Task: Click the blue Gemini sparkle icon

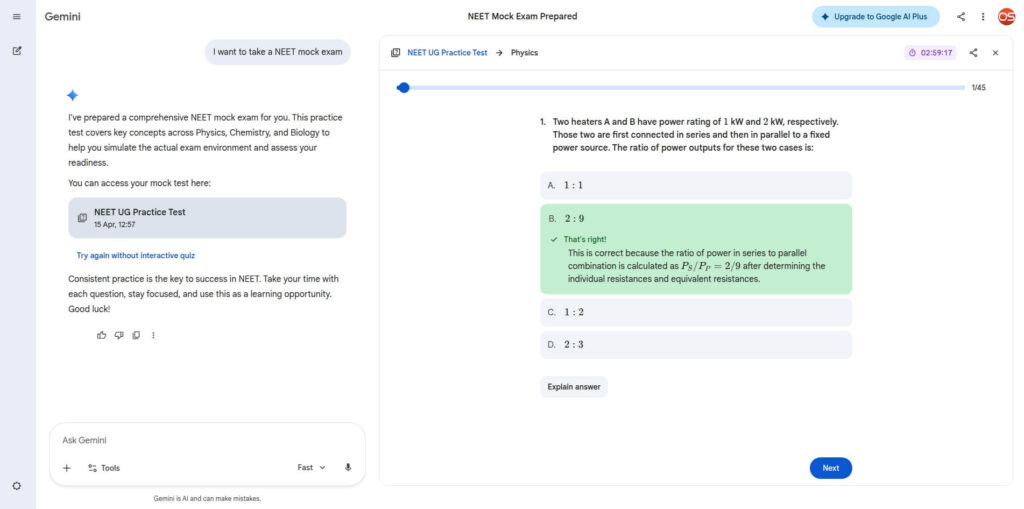Action: pyautogui.click(x=72, y=95)
